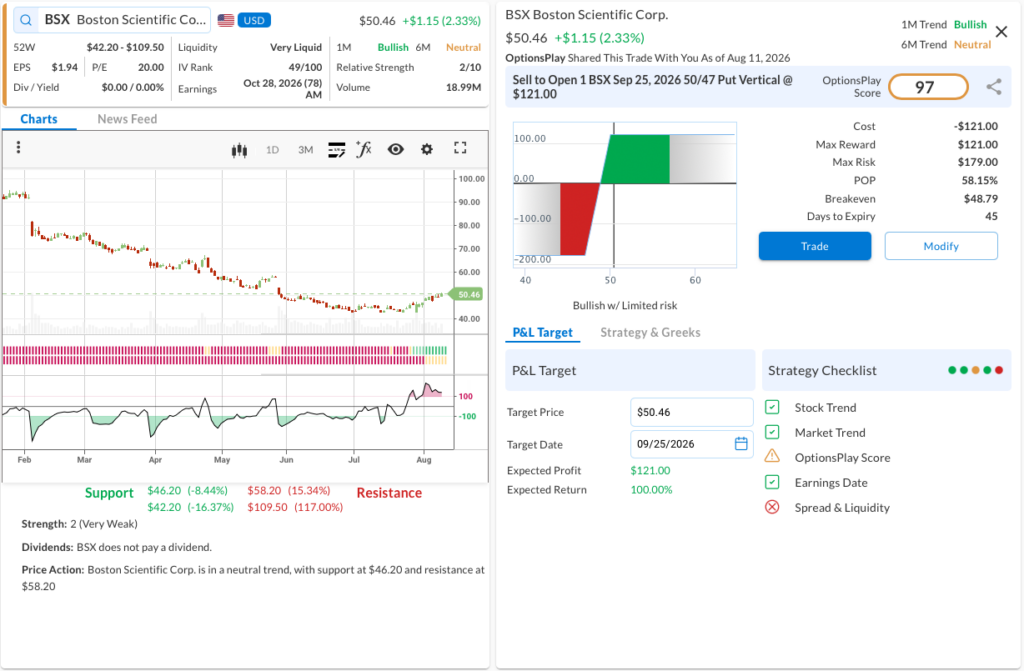Toggle chart visibility eye icon
This screenshot has height=671, width=1024.
[x=395, y=150]
